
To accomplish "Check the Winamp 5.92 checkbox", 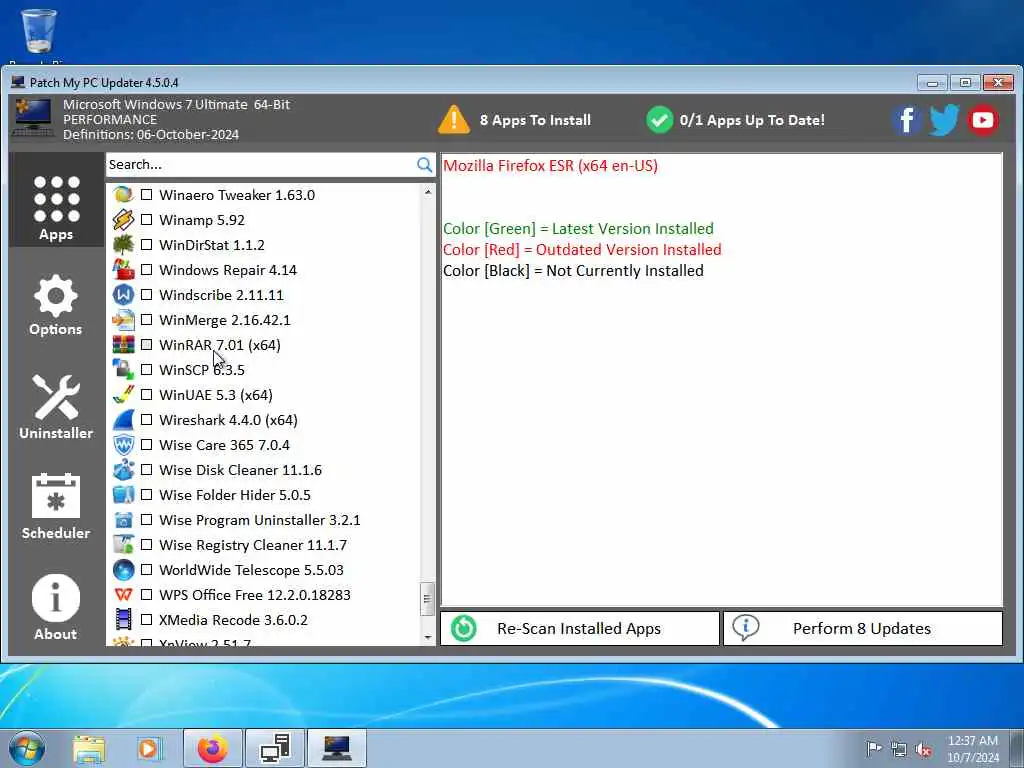I will point(147,220).
